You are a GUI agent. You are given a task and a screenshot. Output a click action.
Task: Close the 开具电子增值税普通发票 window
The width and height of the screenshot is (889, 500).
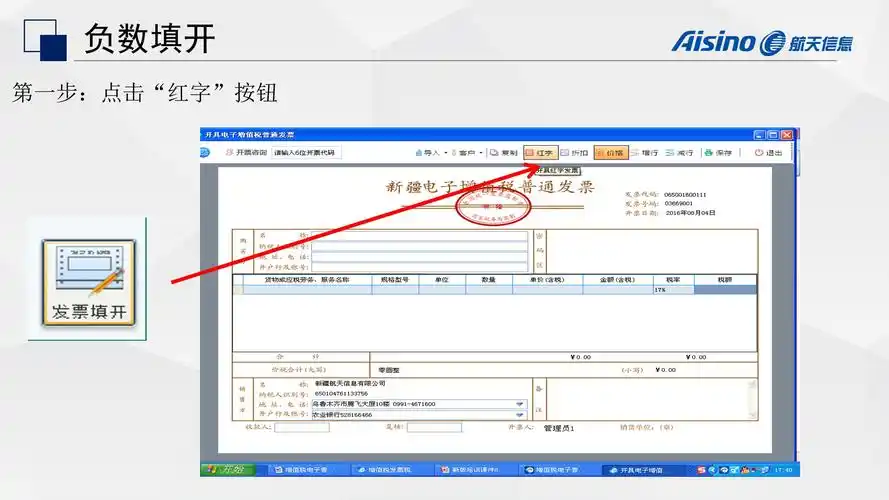[x=786, y=135]
